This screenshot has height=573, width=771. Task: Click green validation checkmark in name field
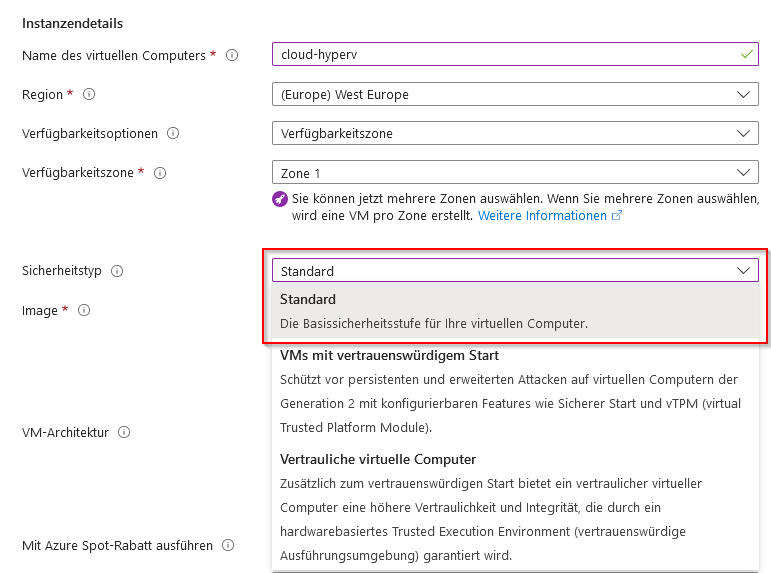[x=746, y=55]
